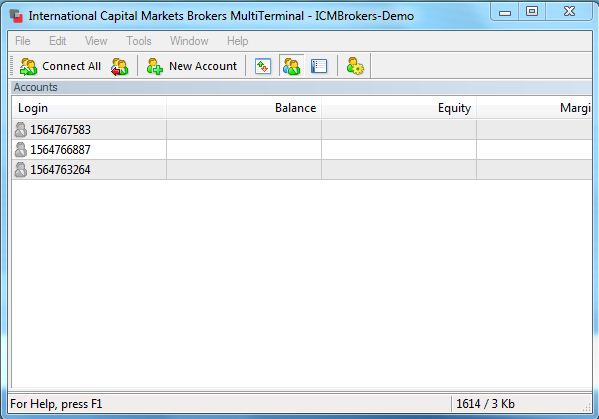Click the New Account toolbar button
Viewport: 599px width, 419px height.
[192, 66]
